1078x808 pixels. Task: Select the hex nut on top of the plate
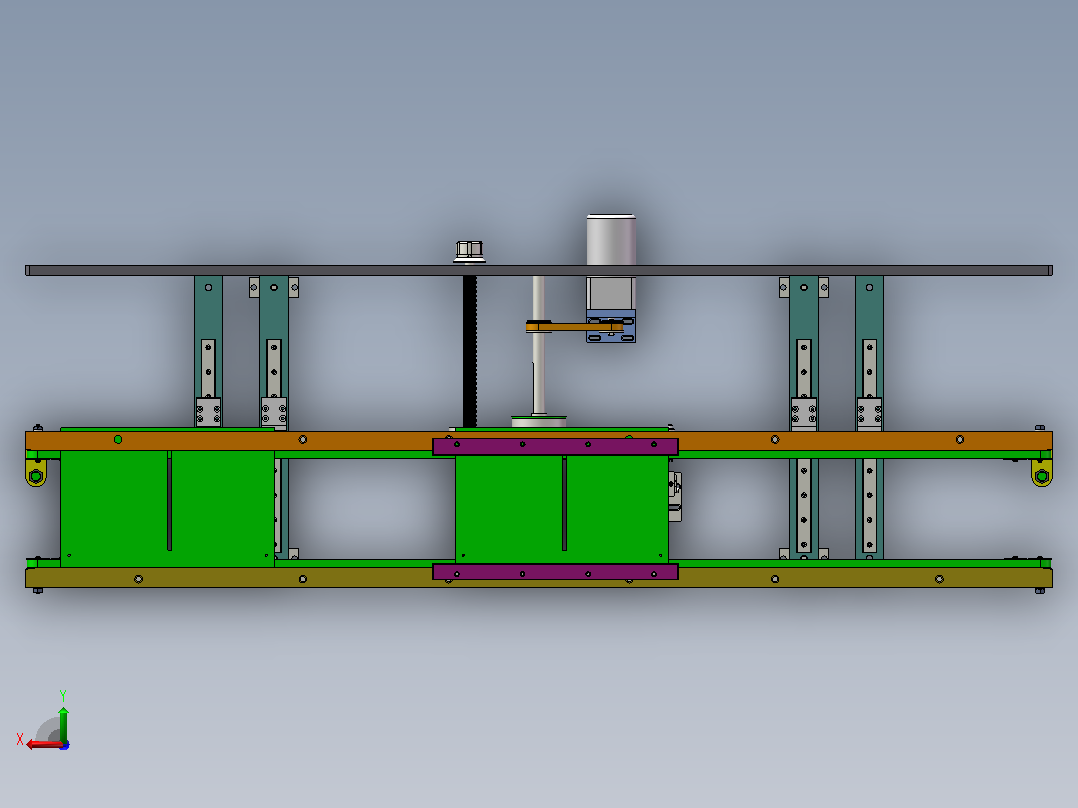coord(470,251)
